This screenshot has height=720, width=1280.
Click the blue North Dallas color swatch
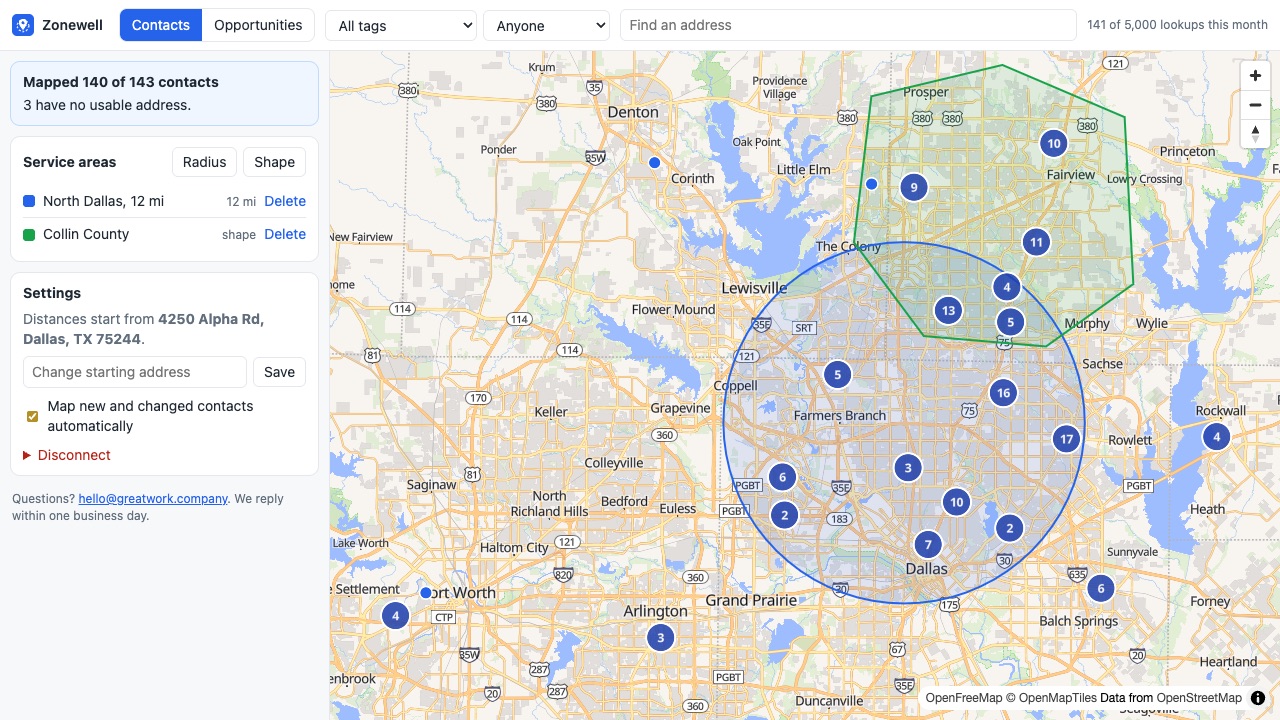[29, 201]
